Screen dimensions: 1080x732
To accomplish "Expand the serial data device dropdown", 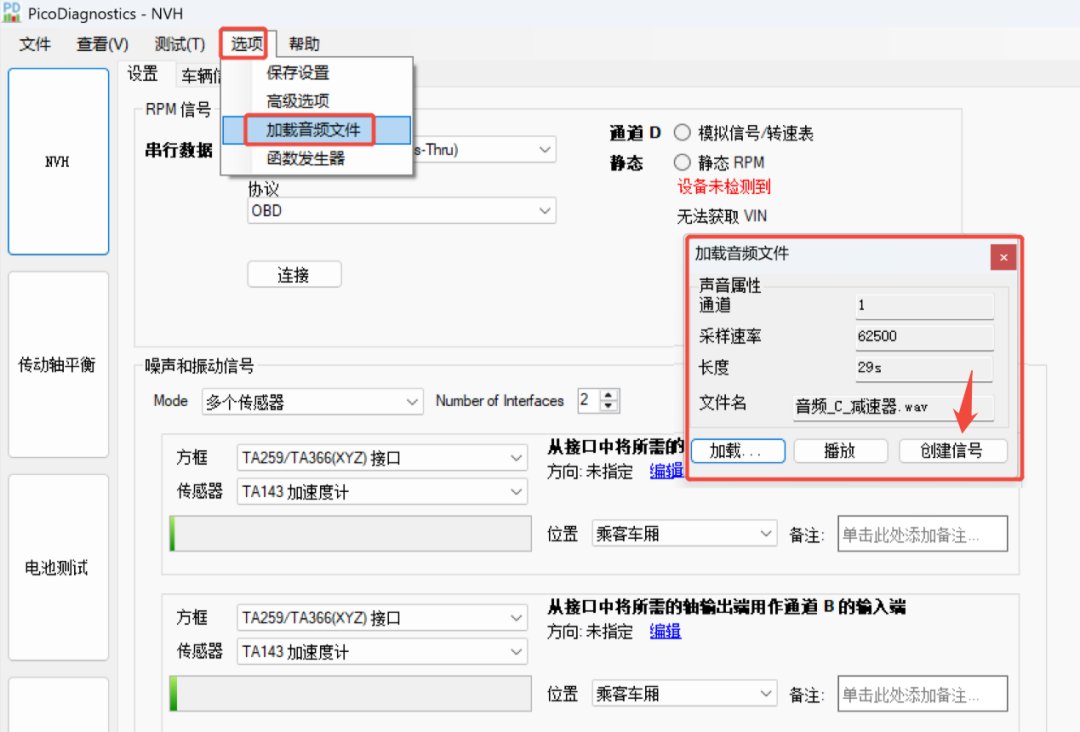I will pyautogui.click(x=544, y=149).
